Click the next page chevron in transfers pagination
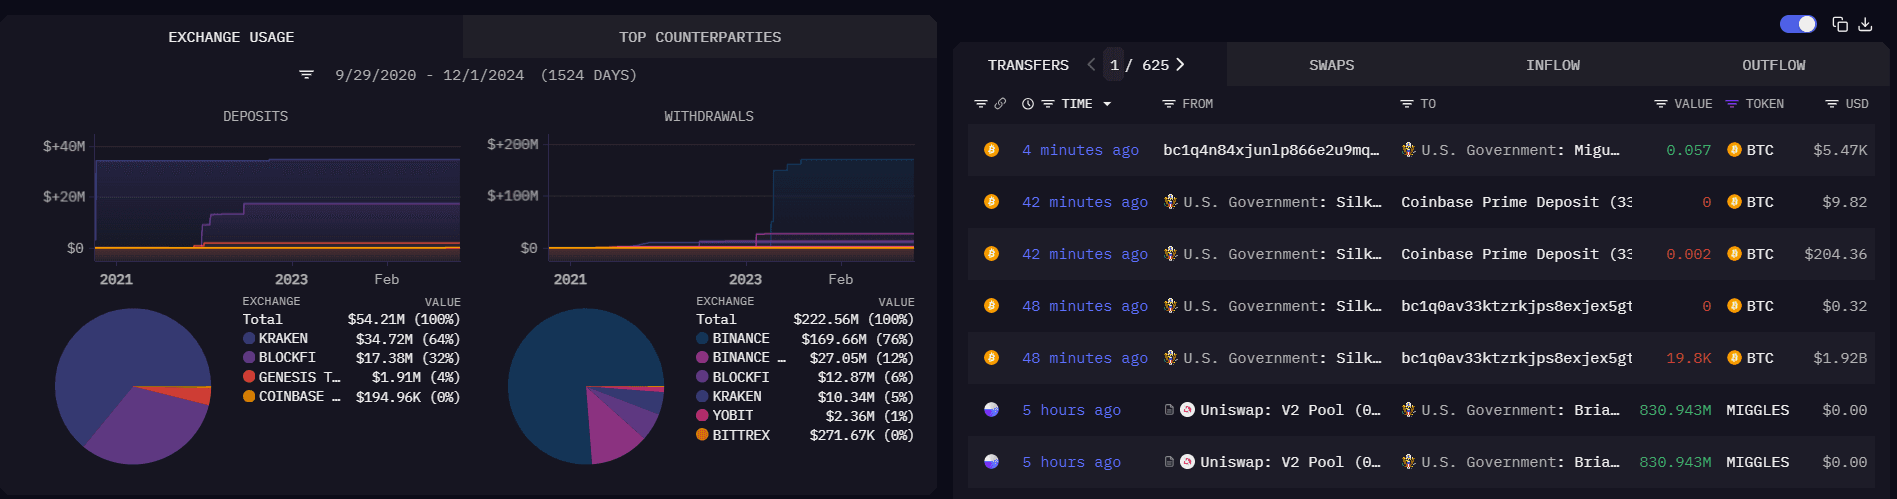Screen dimensions: 1897x499 (x=1180, y=65)
